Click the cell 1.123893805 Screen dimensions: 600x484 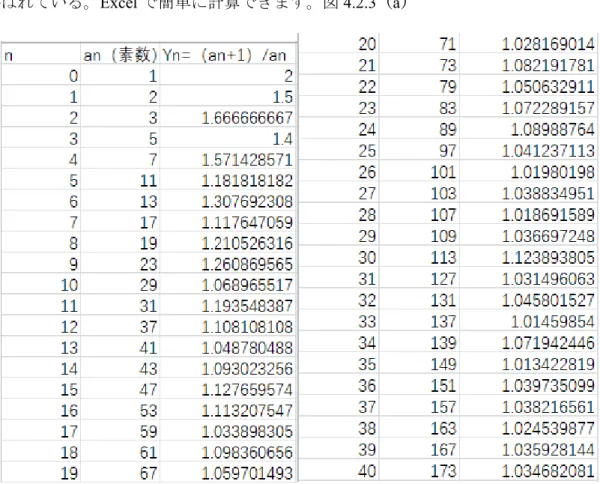528,257
